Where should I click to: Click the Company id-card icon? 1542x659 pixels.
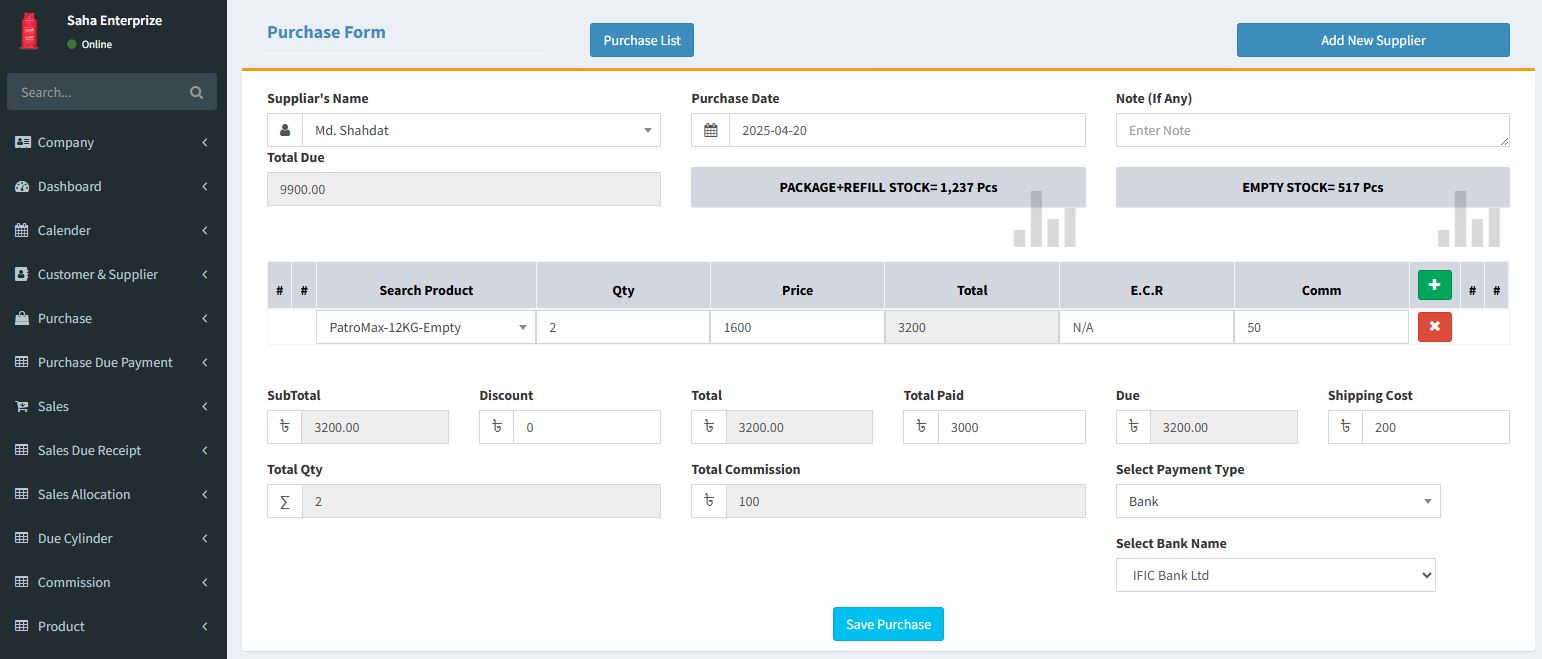tap(22, 142)
